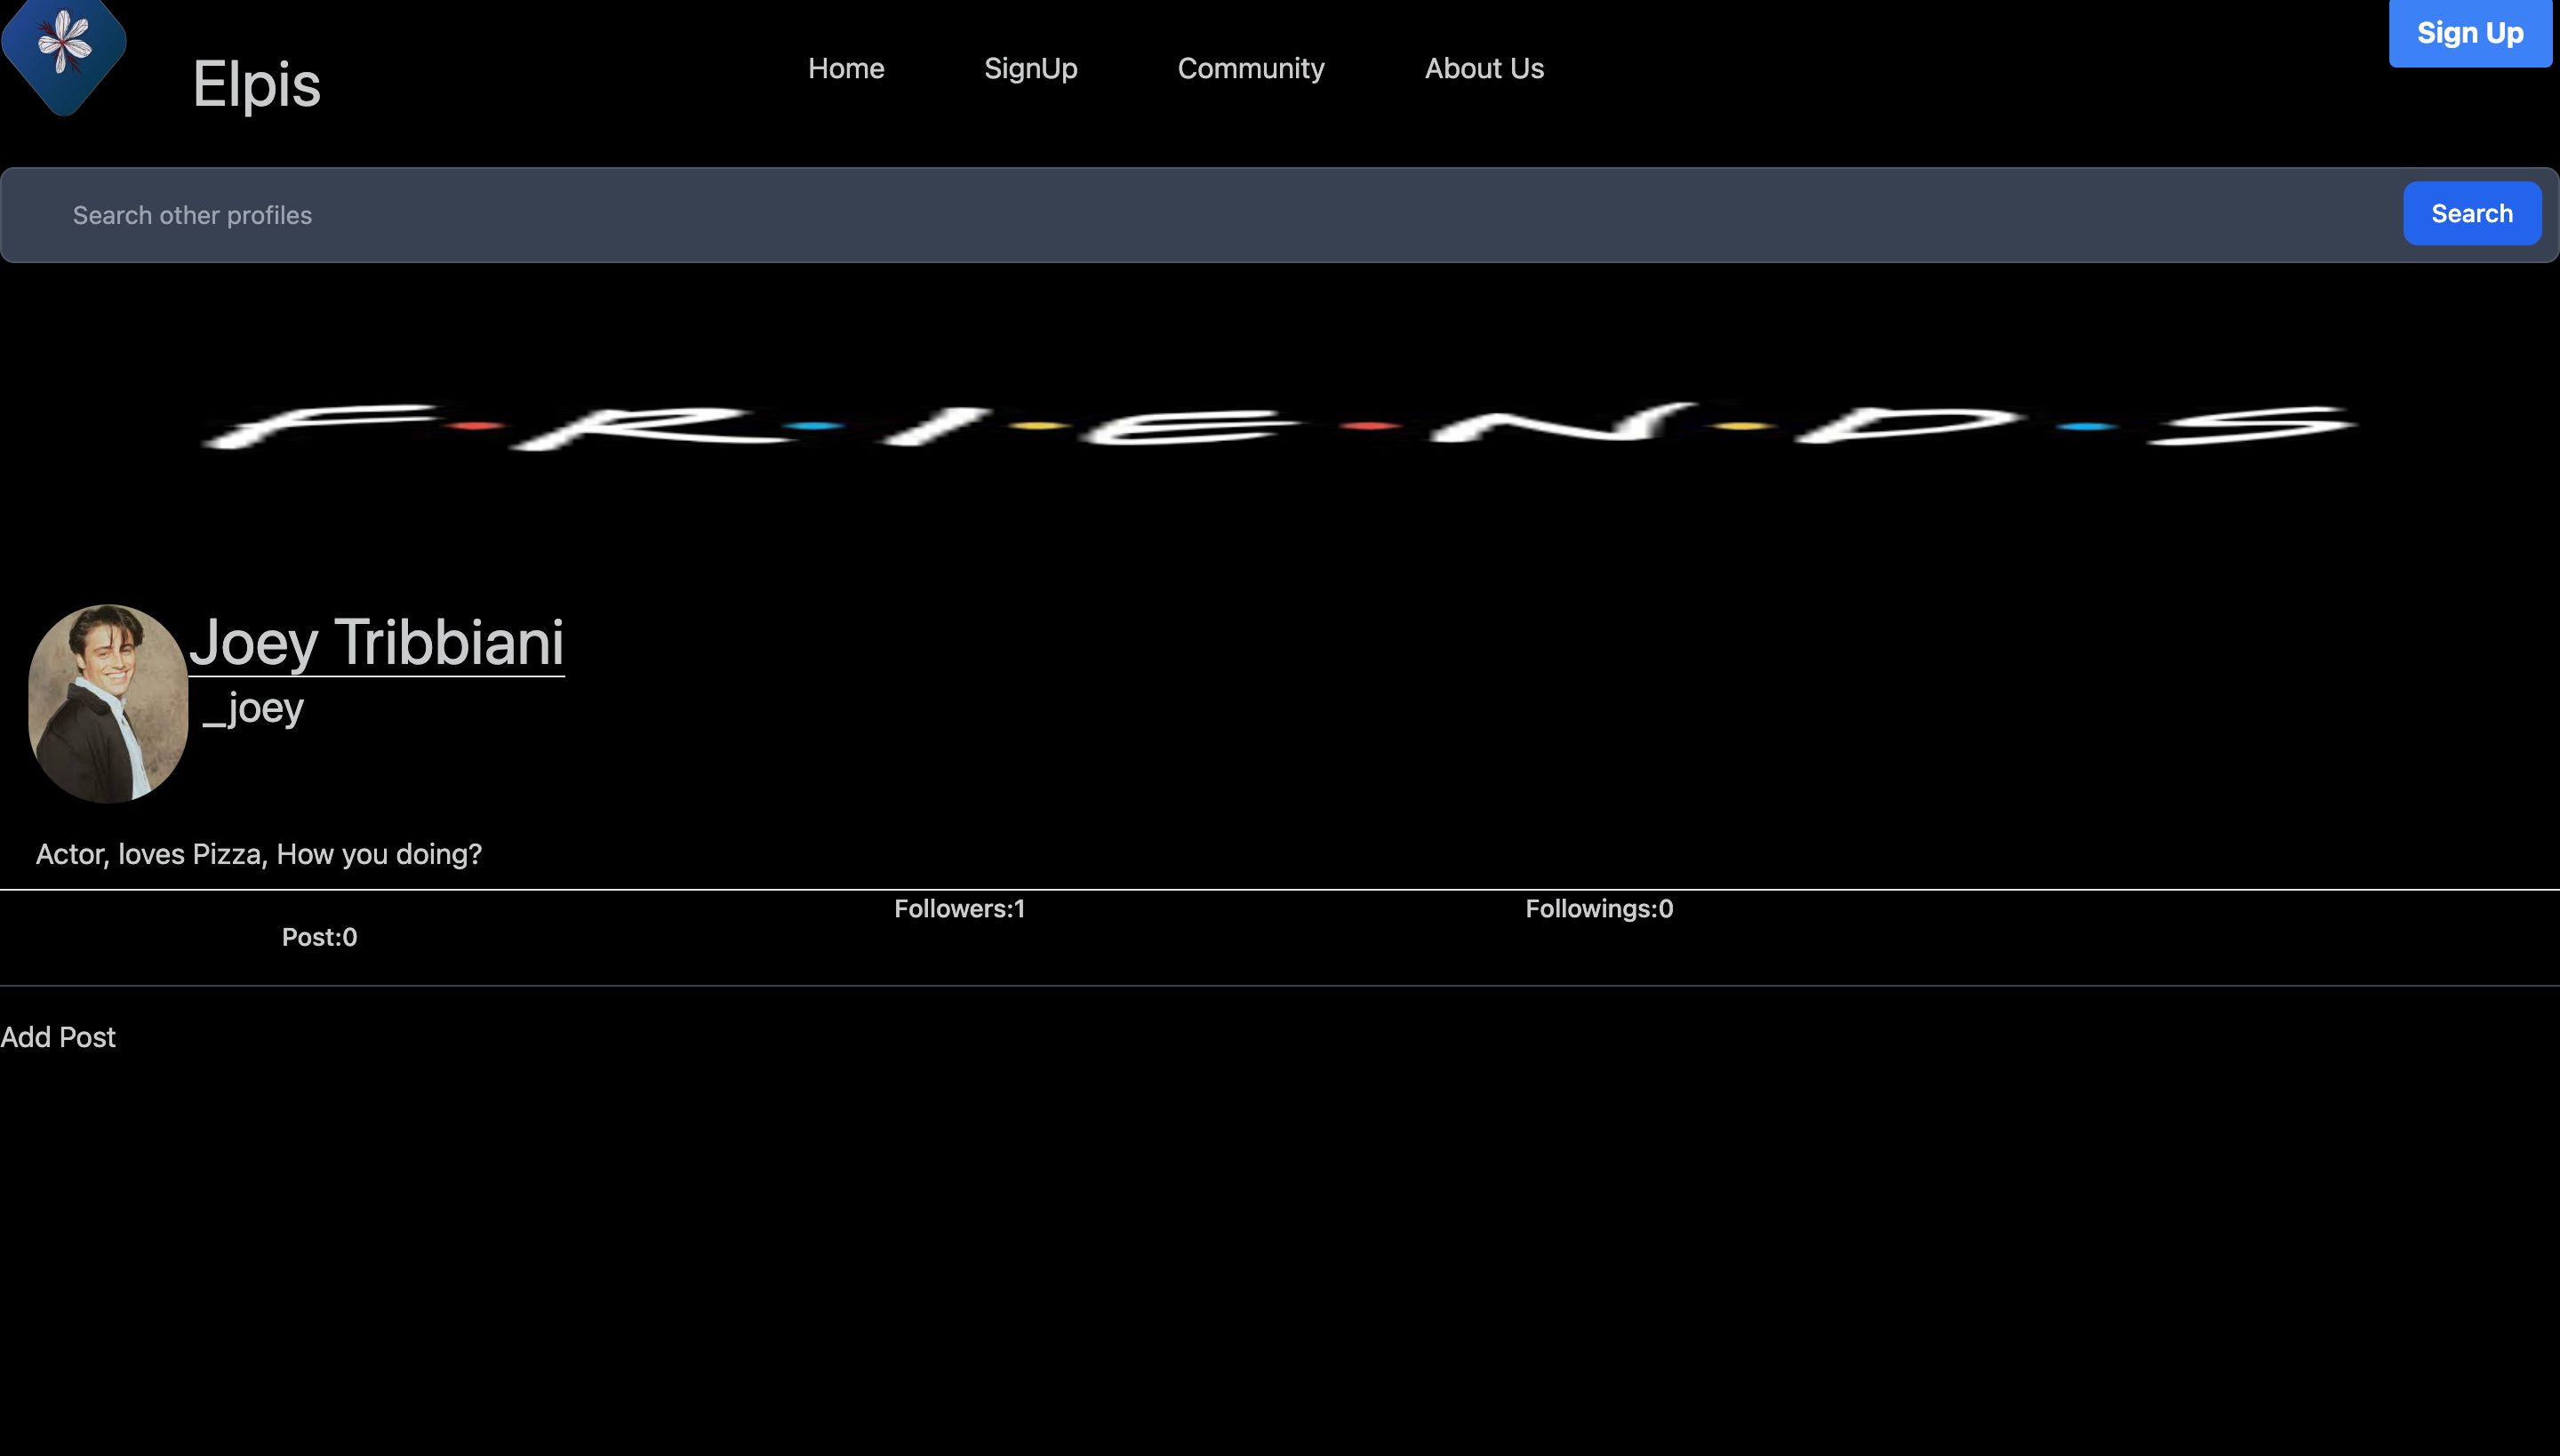Click the Add Post text link
The width and height of the screenshot is (2560, 1456).
[58, 1036]
